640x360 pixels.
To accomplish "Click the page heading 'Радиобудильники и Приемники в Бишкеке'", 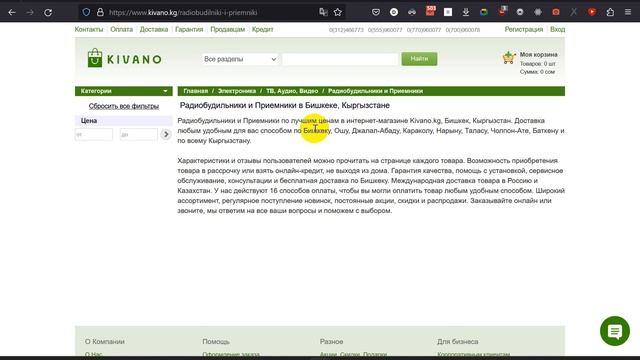I will click(x=285, y=105).
